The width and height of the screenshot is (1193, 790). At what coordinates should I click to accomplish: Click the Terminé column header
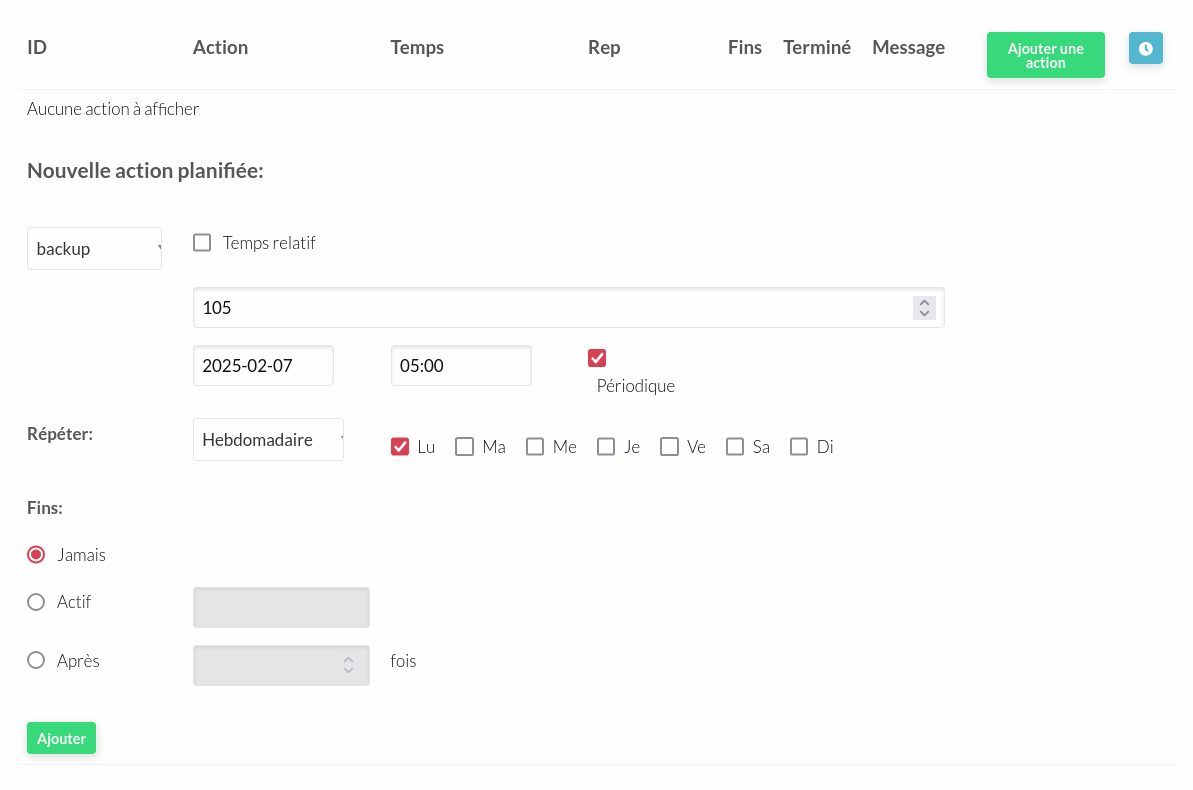click(x=817, y=47)
